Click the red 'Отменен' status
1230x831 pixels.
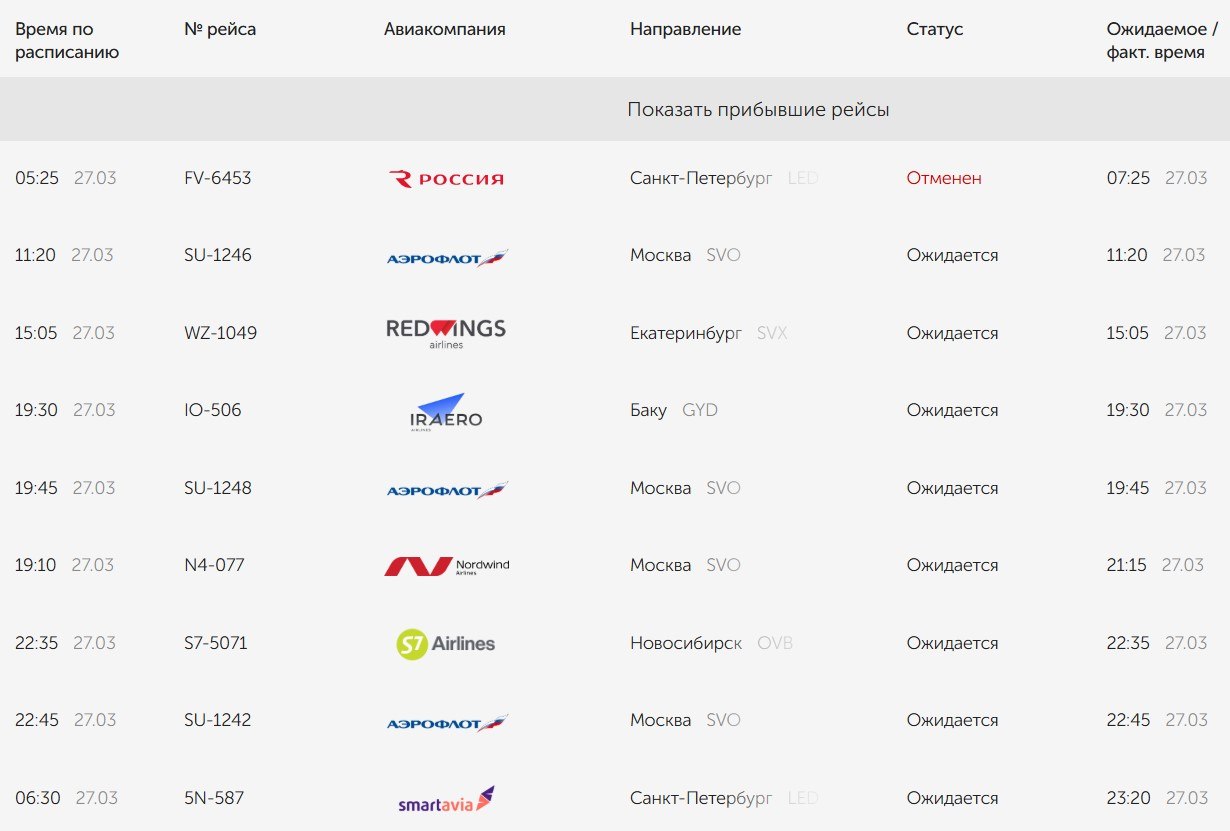pos(944,178)
